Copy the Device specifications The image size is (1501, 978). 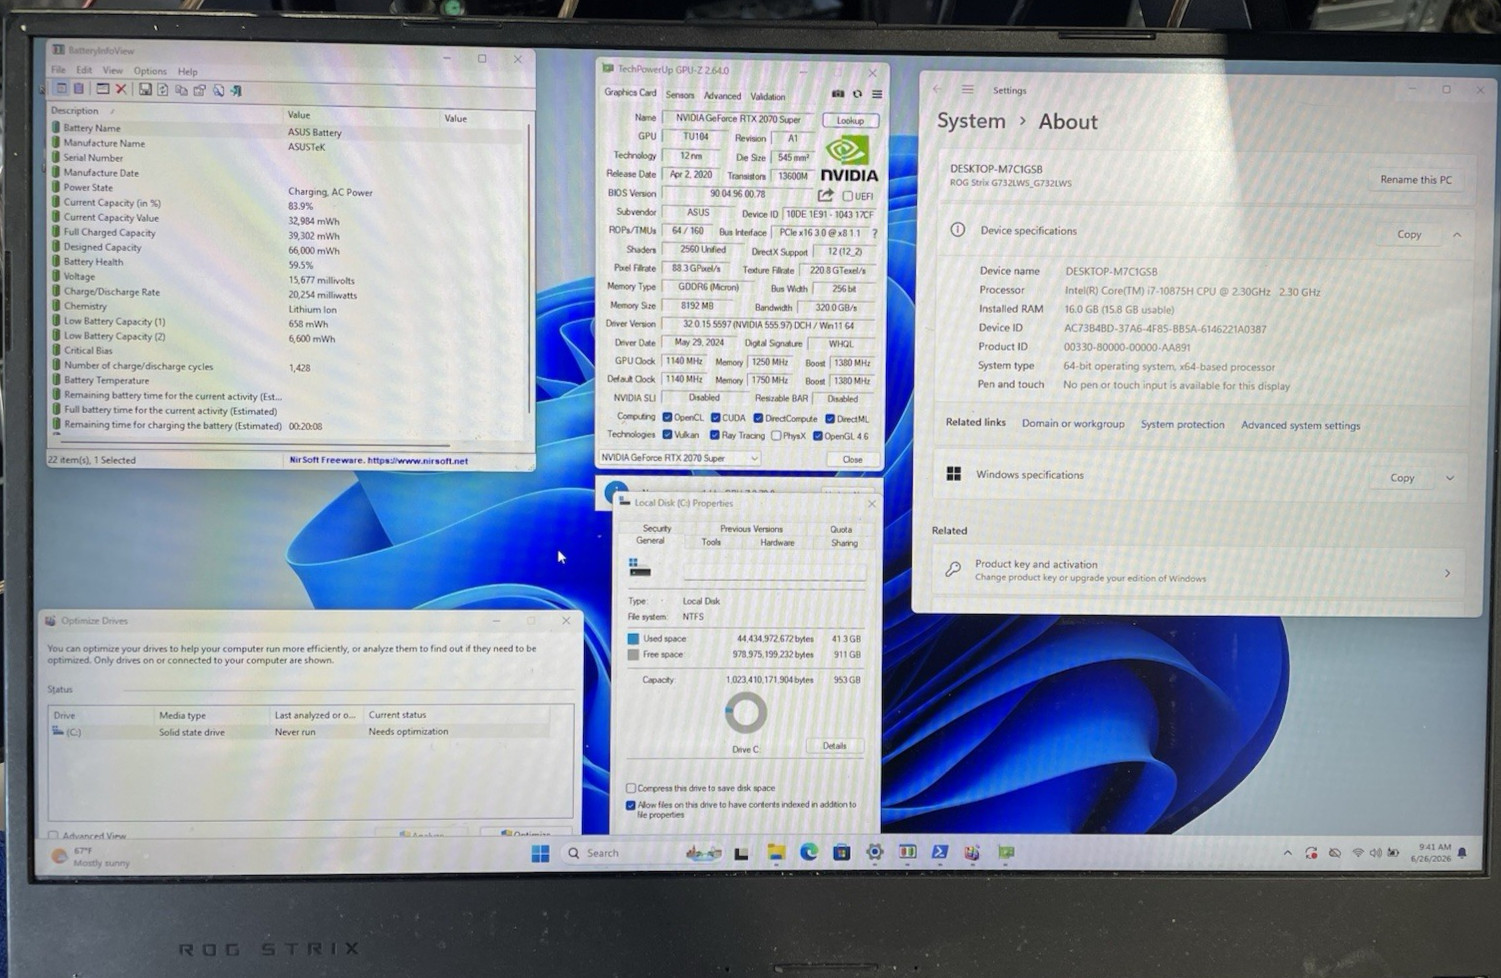(1409, 234)
